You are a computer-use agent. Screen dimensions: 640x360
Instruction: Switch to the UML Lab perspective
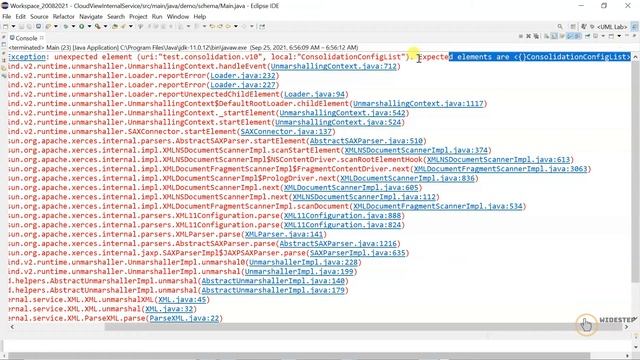(609, 27)
